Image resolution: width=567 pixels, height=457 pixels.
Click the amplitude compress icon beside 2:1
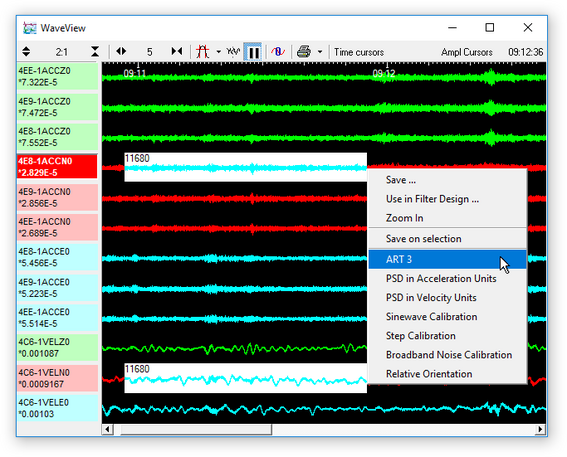(95, 52)
